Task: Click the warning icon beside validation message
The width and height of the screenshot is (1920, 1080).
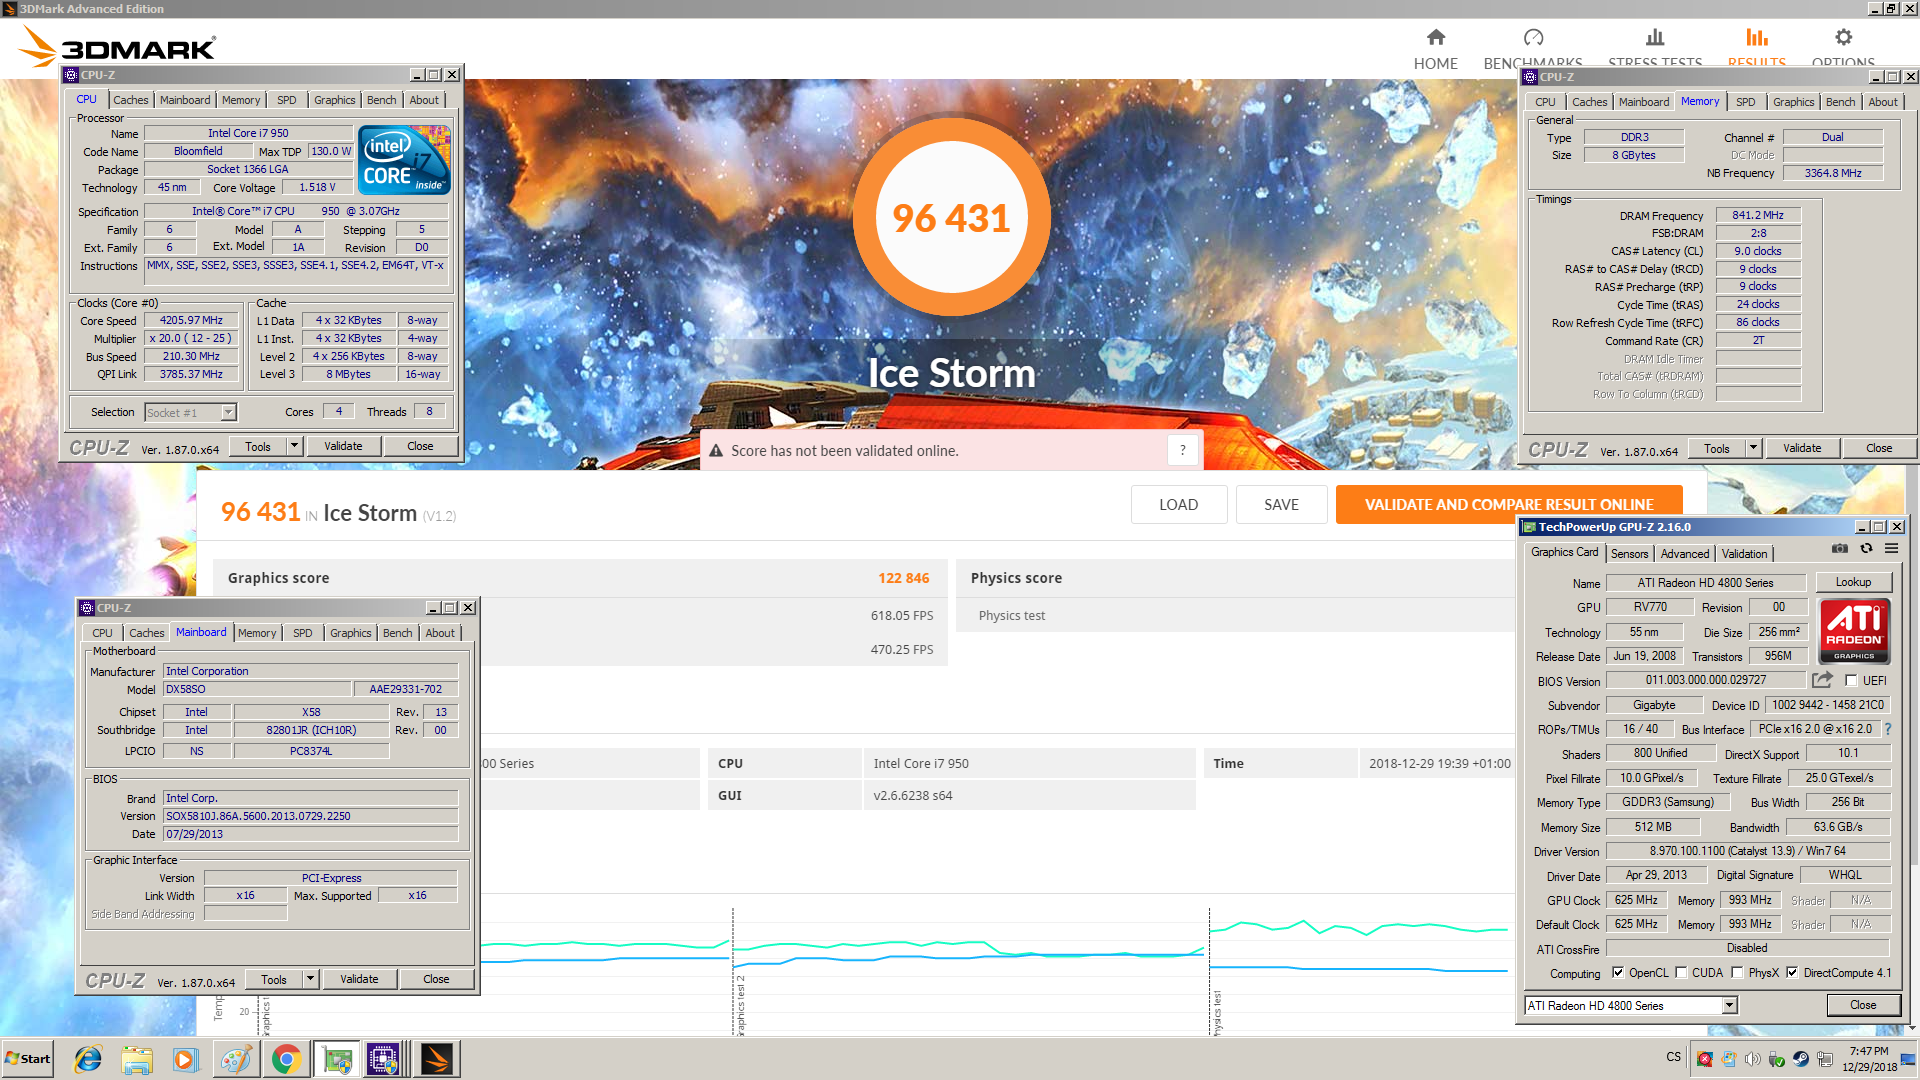Action: click(x=716, y=451)
